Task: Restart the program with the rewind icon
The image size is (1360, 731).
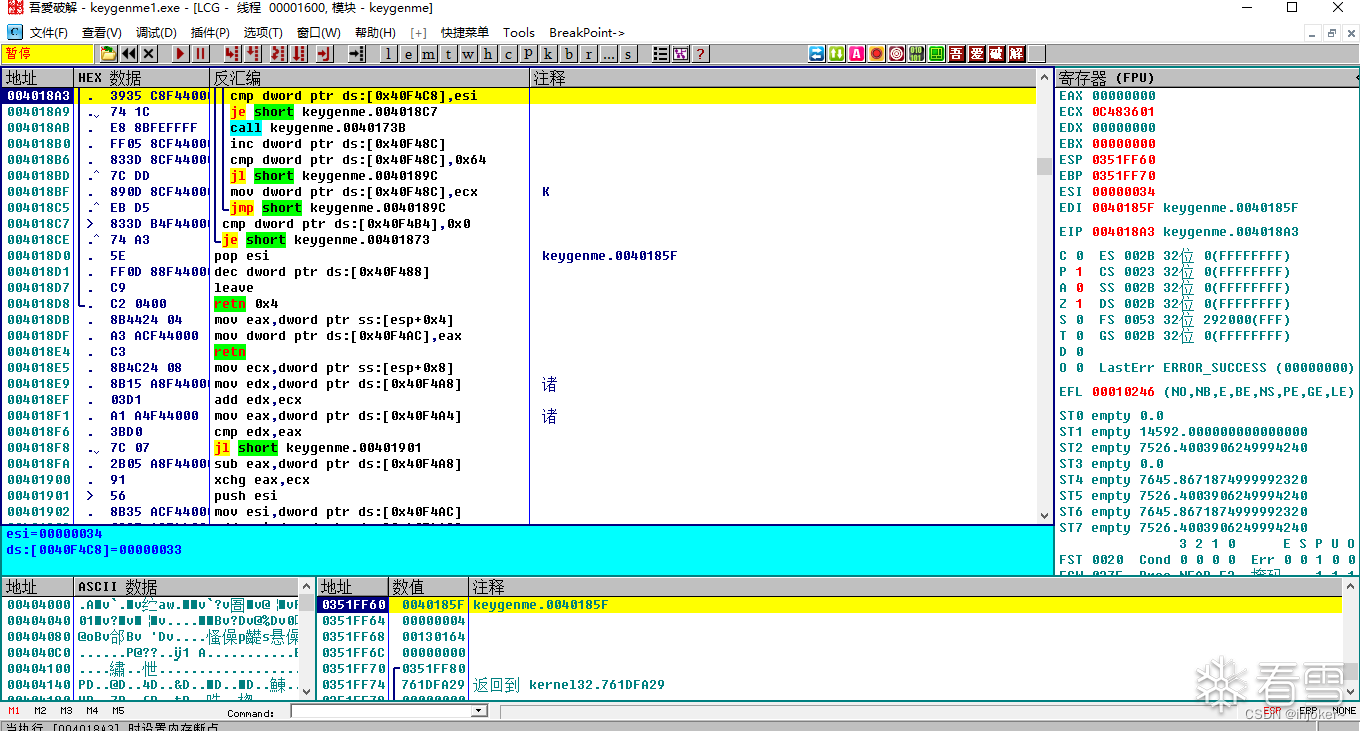Action: point(129,54)
